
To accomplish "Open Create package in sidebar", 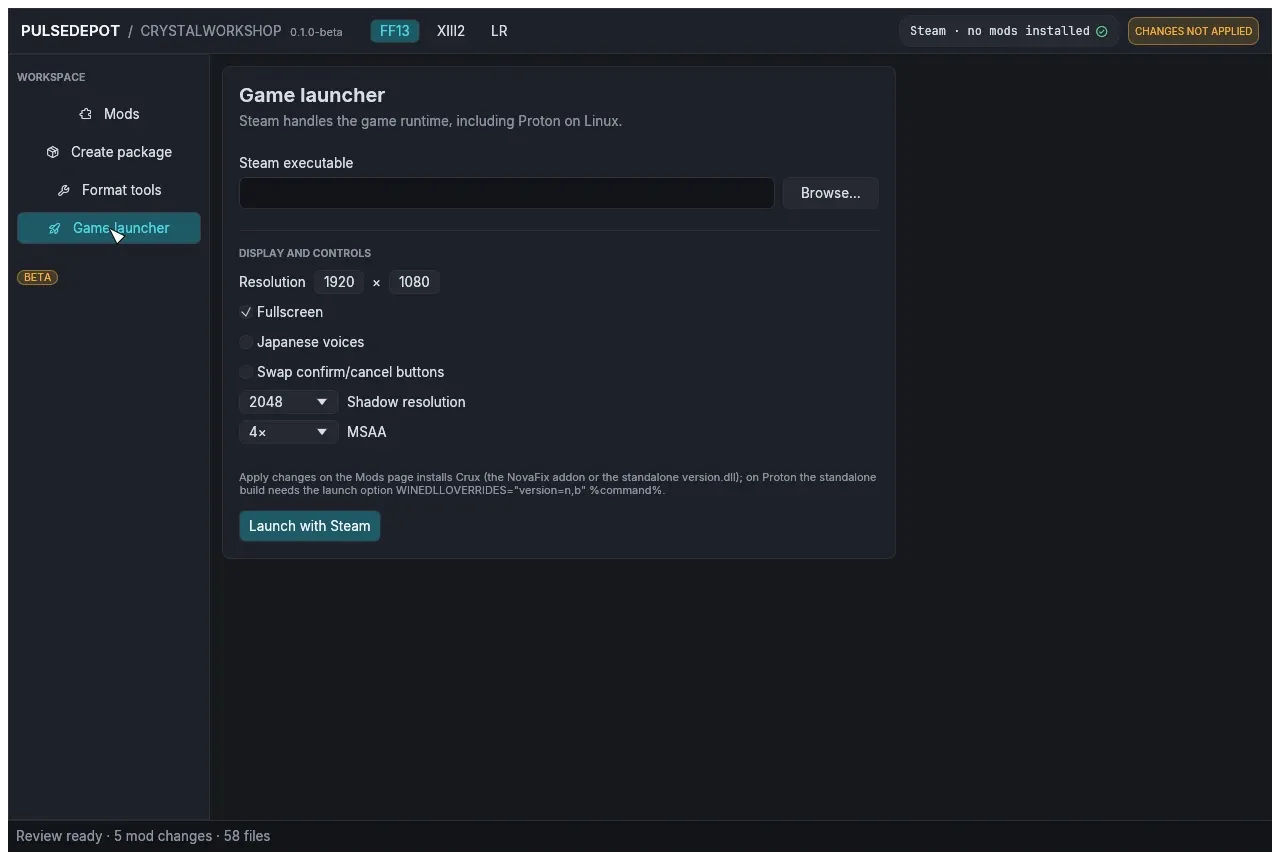I will point(109,152).
